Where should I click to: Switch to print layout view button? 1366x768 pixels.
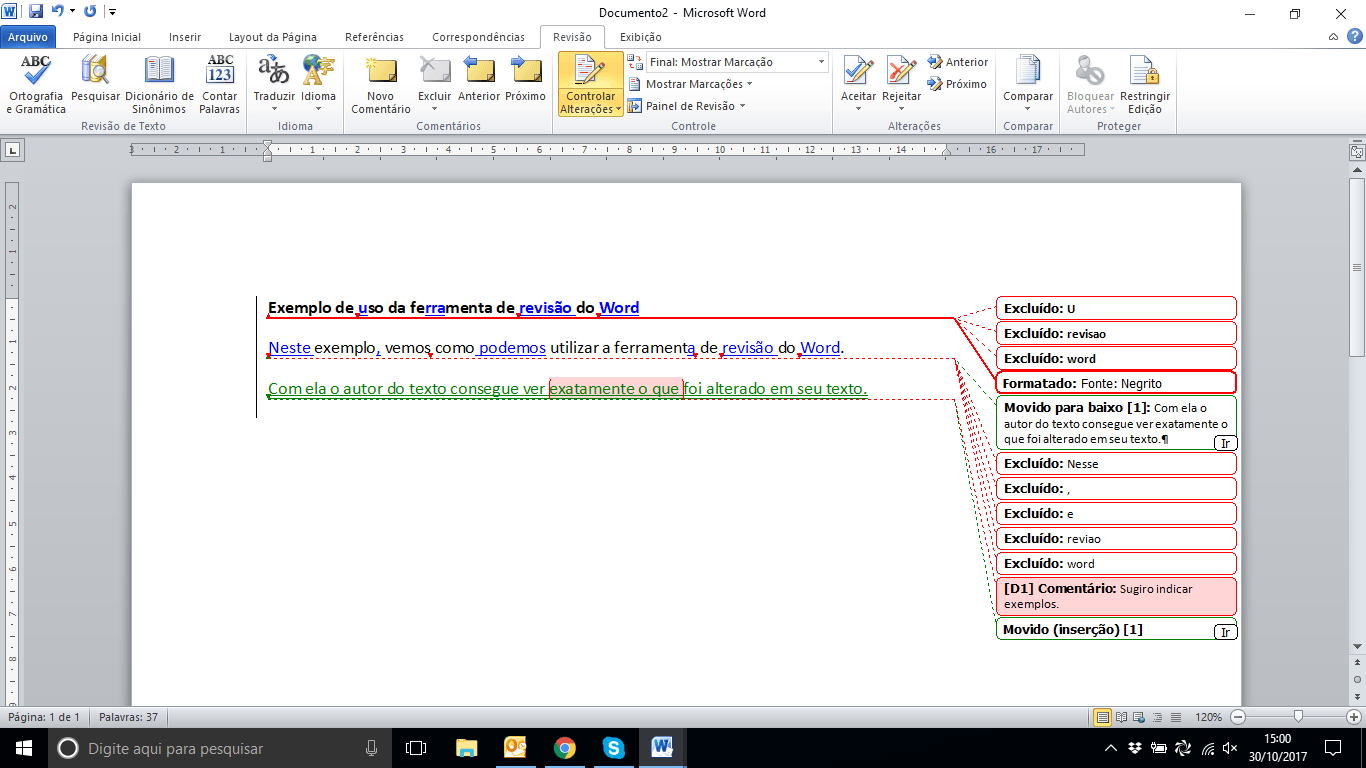coord(1102,717)
